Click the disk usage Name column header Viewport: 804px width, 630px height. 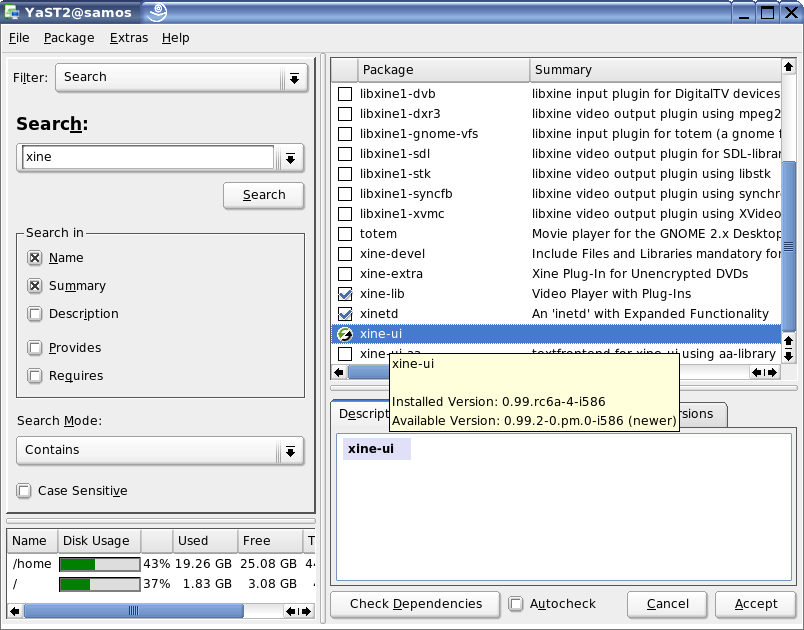[32, 541]
